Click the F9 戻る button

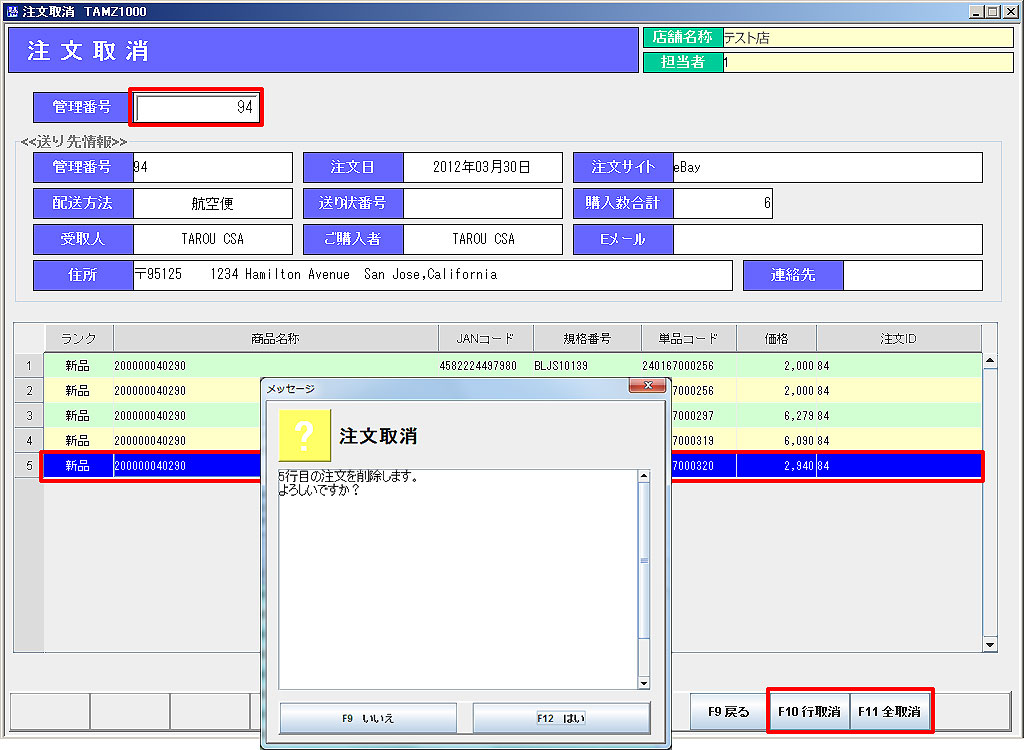point(728,712)
